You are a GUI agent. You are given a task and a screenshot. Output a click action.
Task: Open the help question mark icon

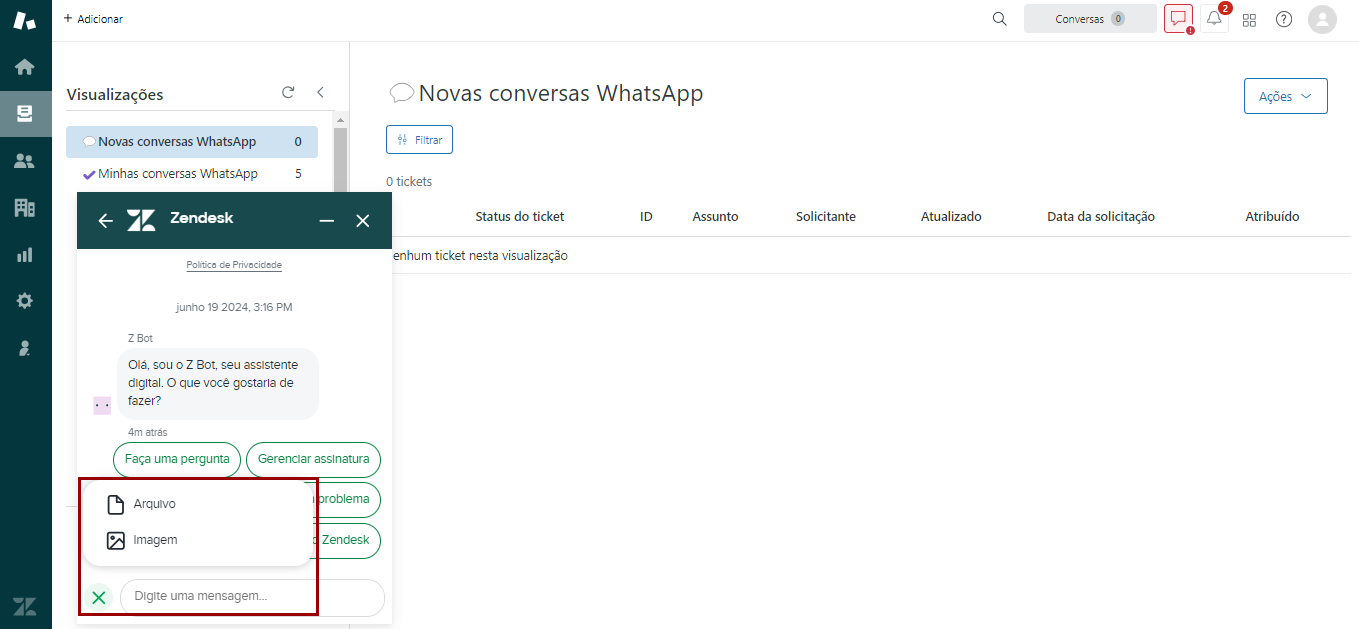pos(1284,19)
